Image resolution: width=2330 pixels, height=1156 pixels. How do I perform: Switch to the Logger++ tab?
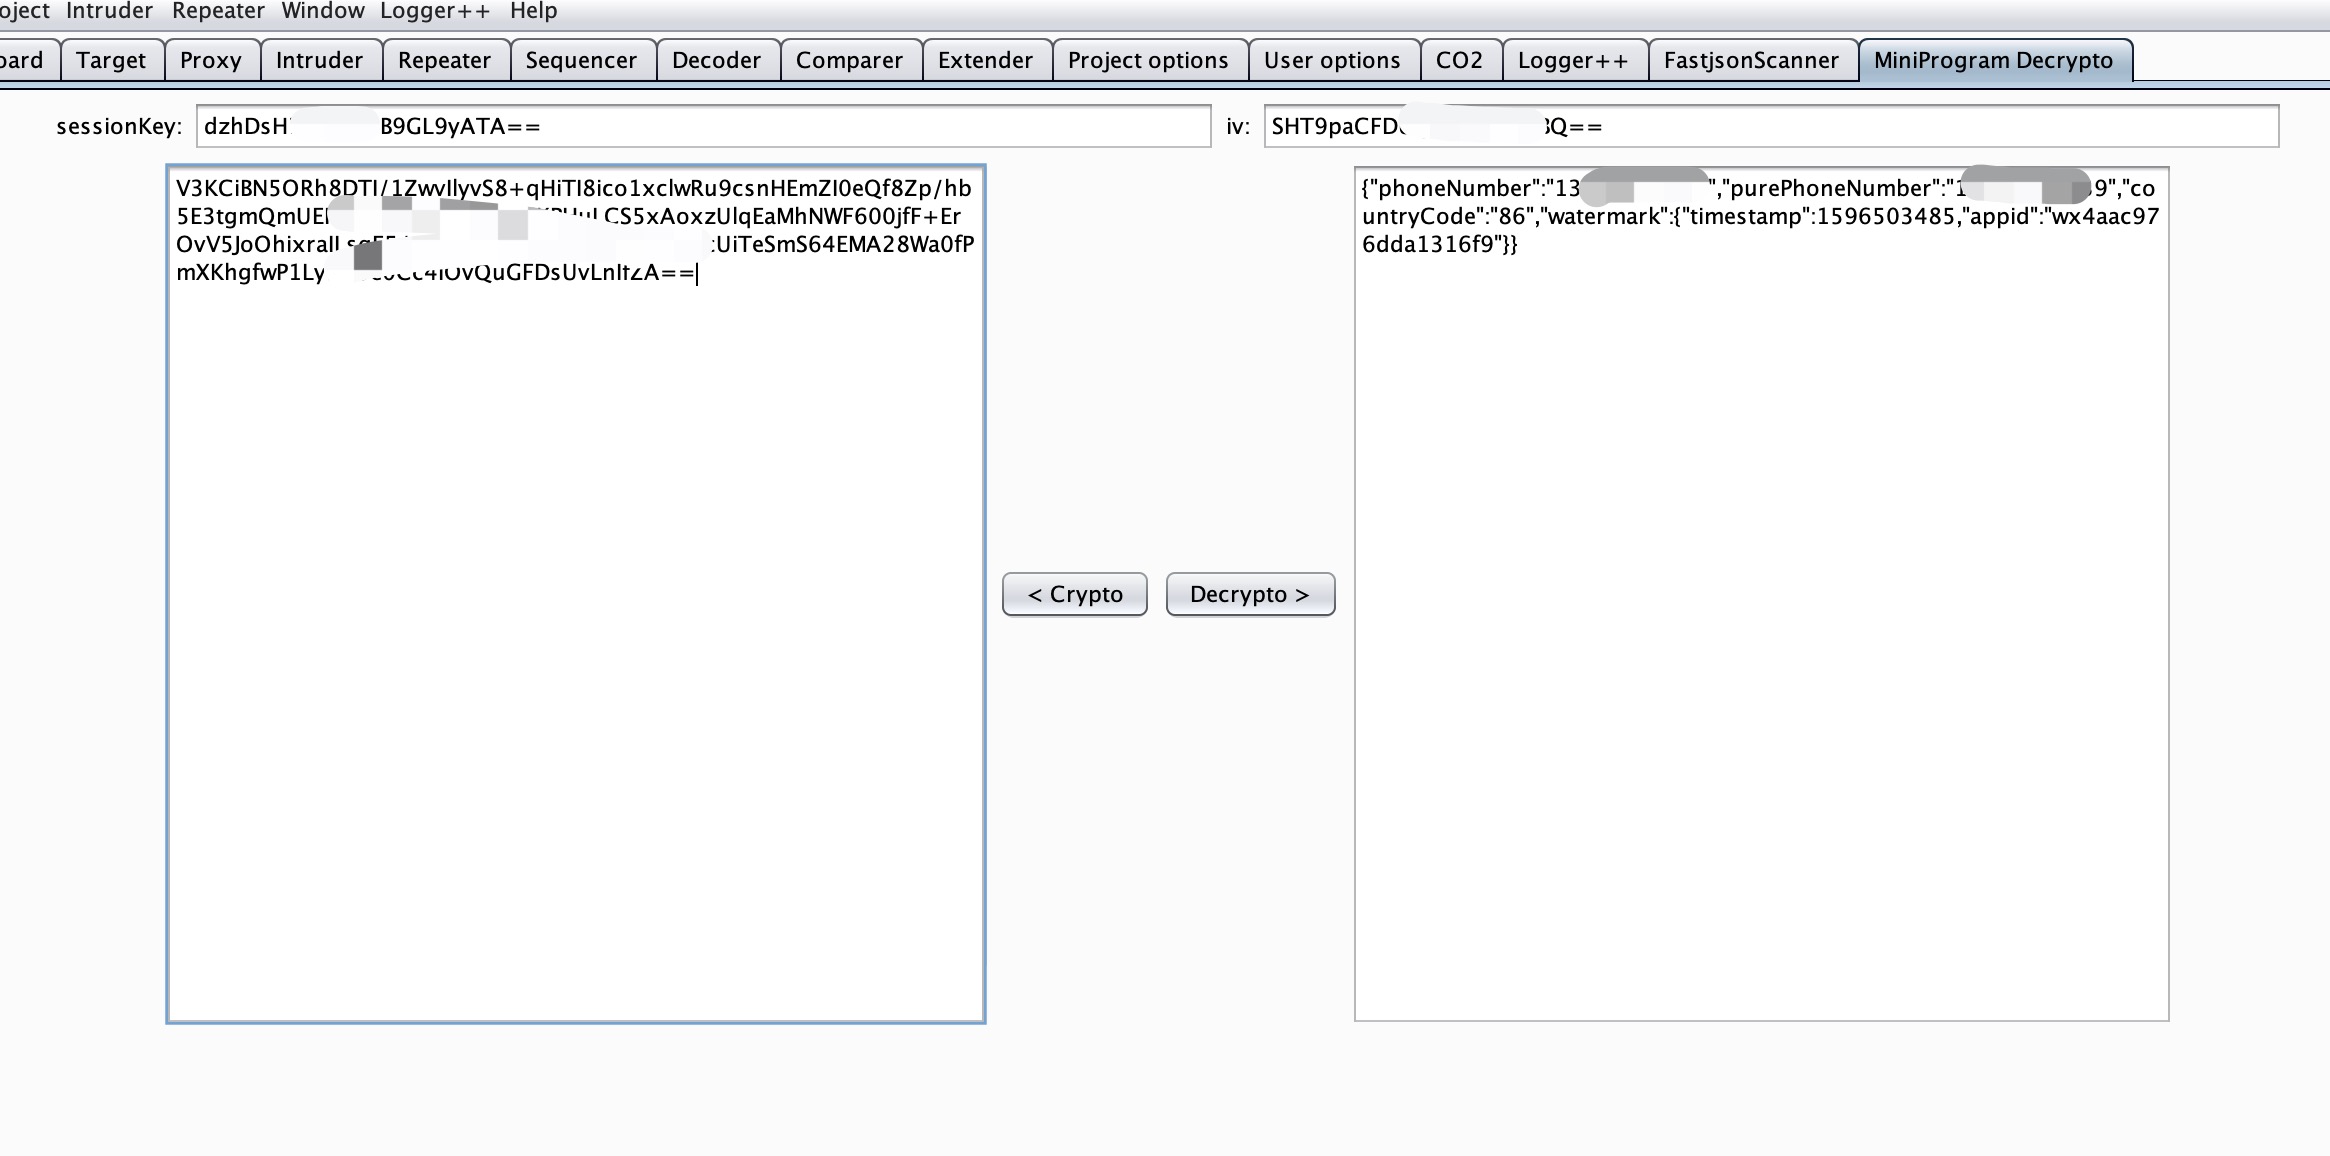[x=1573, y=60]
